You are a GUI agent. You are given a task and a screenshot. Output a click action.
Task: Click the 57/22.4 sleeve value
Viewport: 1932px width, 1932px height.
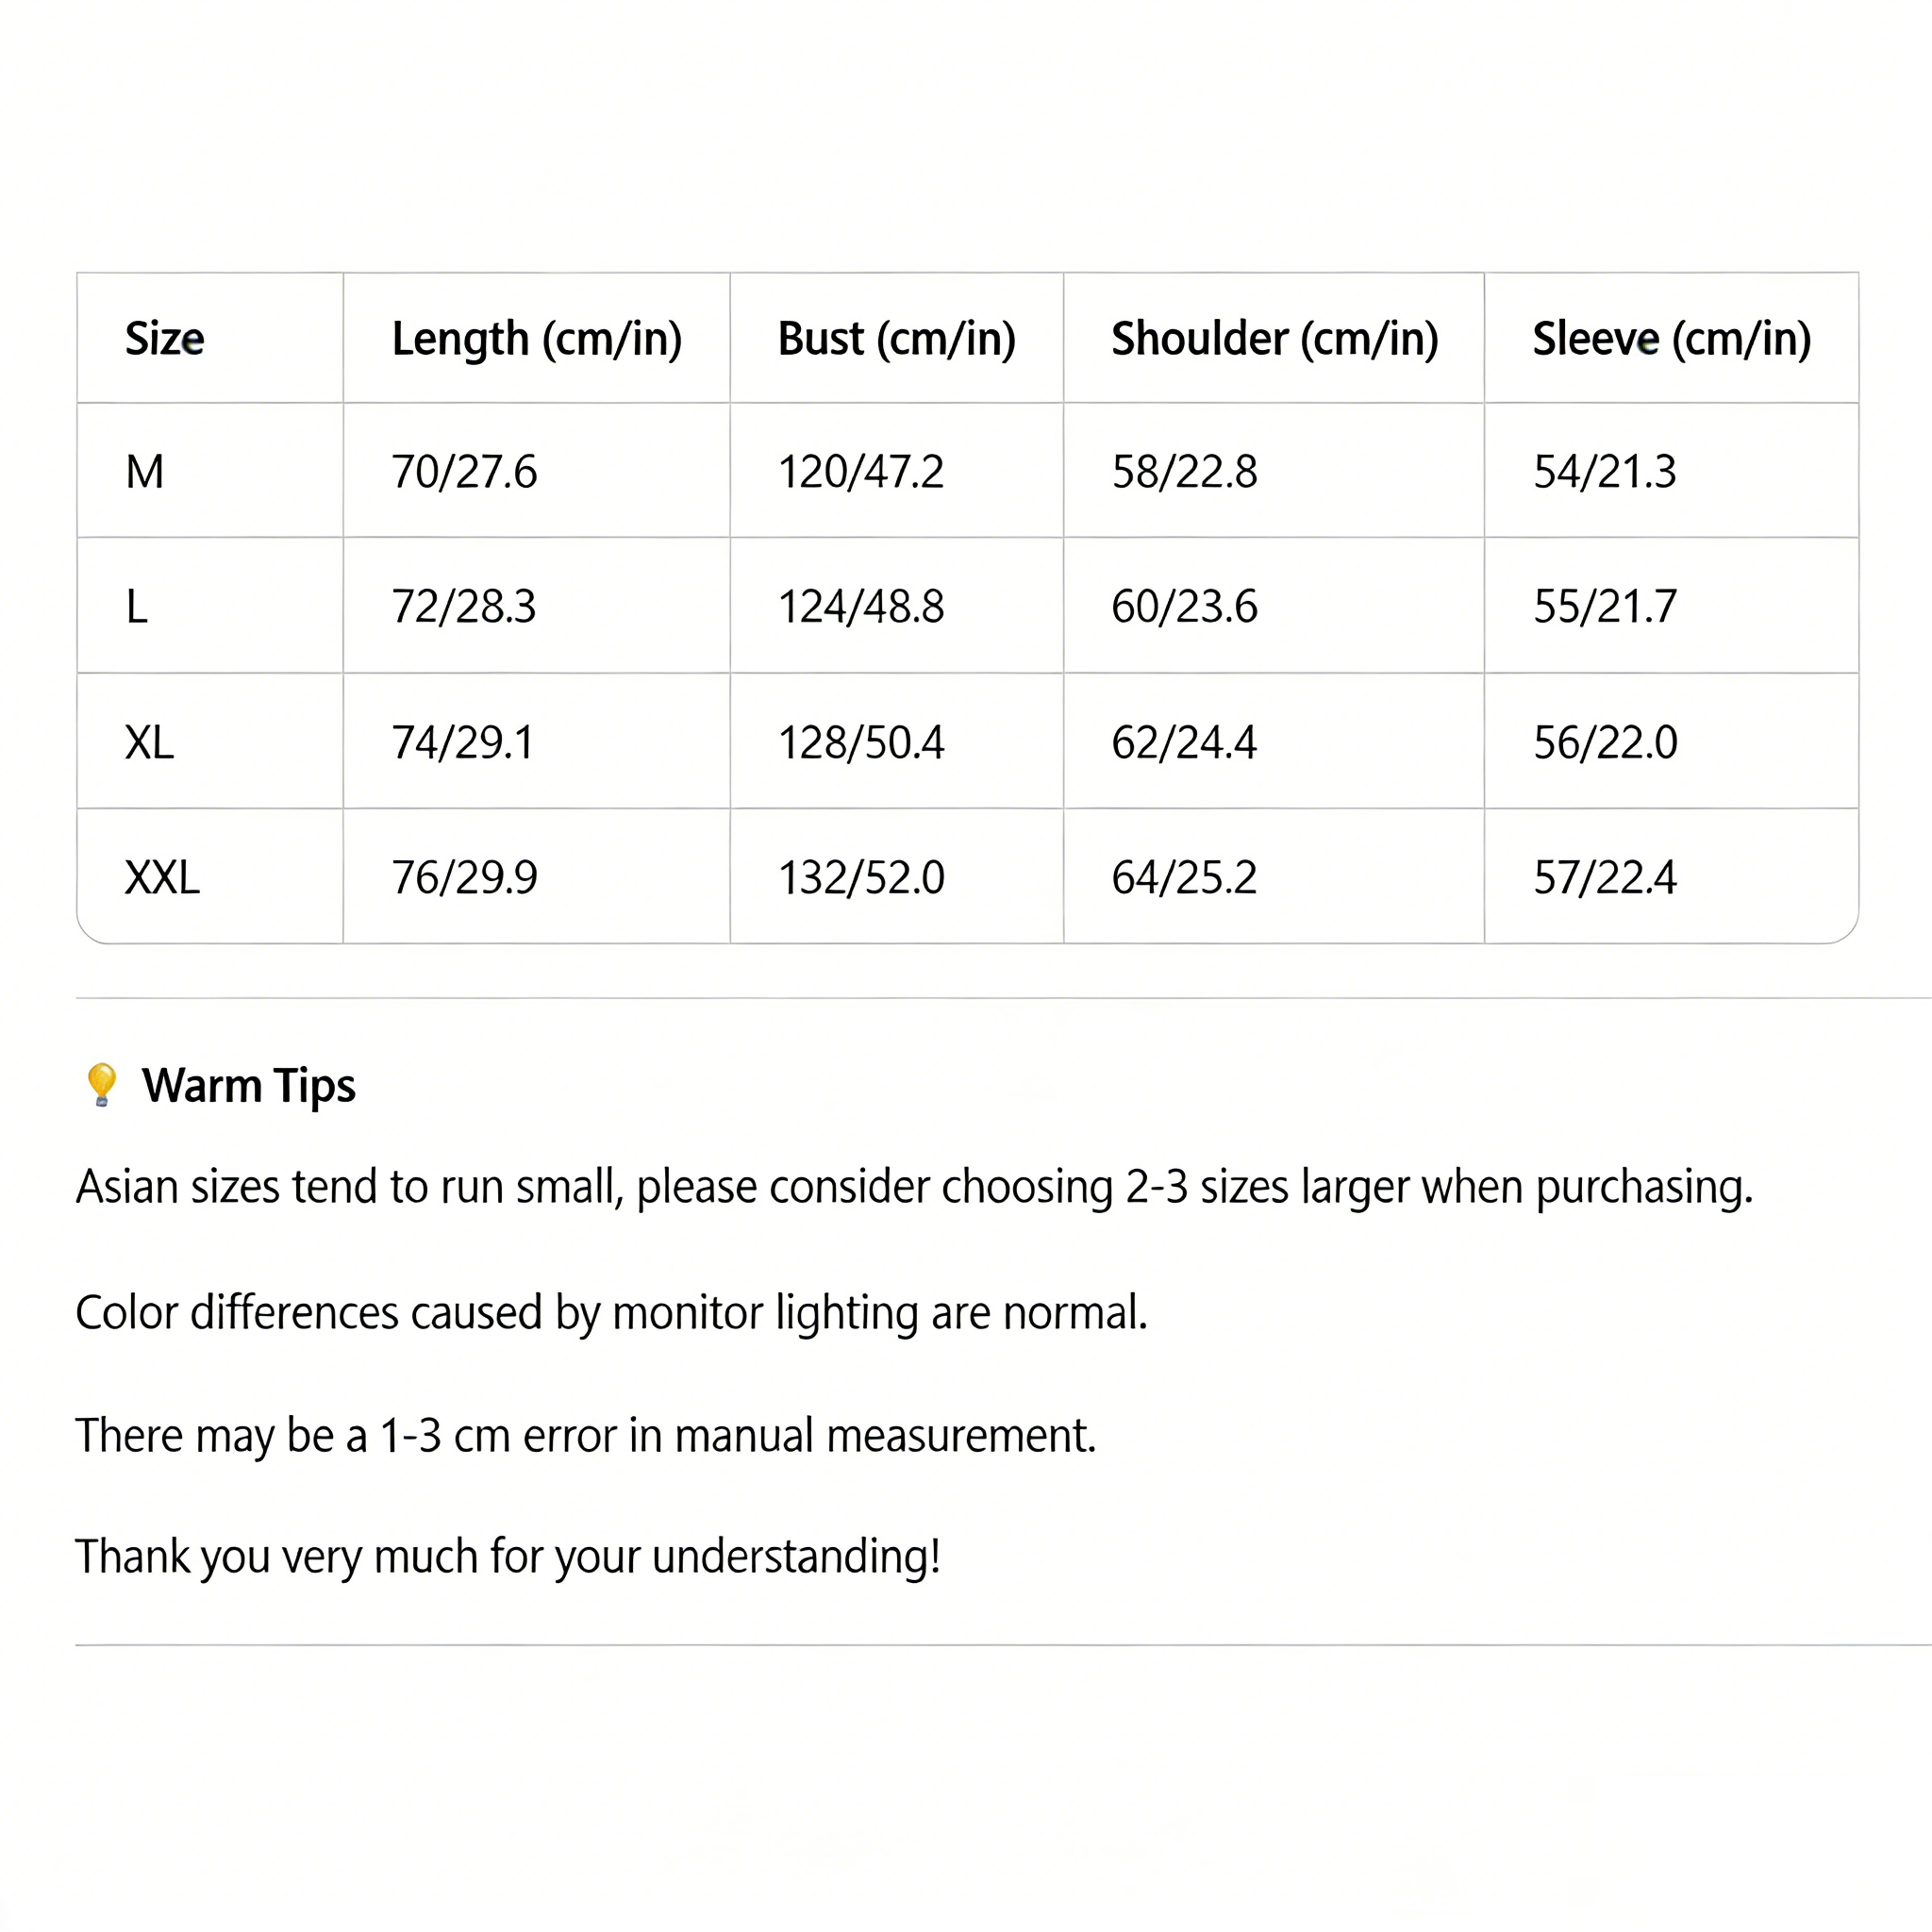point(1605,877)
